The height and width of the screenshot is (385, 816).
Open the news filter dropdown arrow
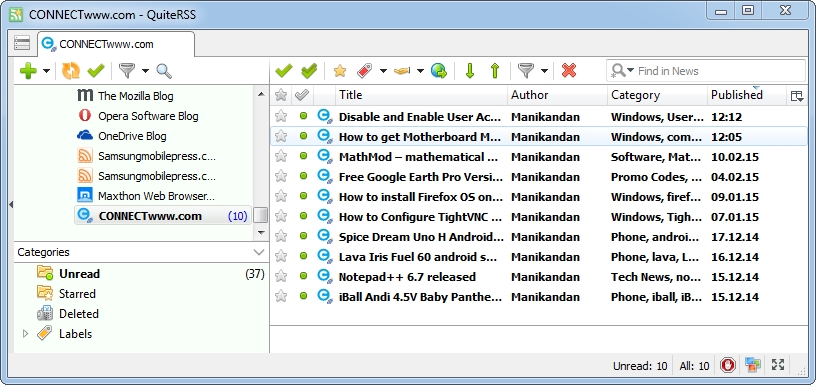tap(544, 71)
